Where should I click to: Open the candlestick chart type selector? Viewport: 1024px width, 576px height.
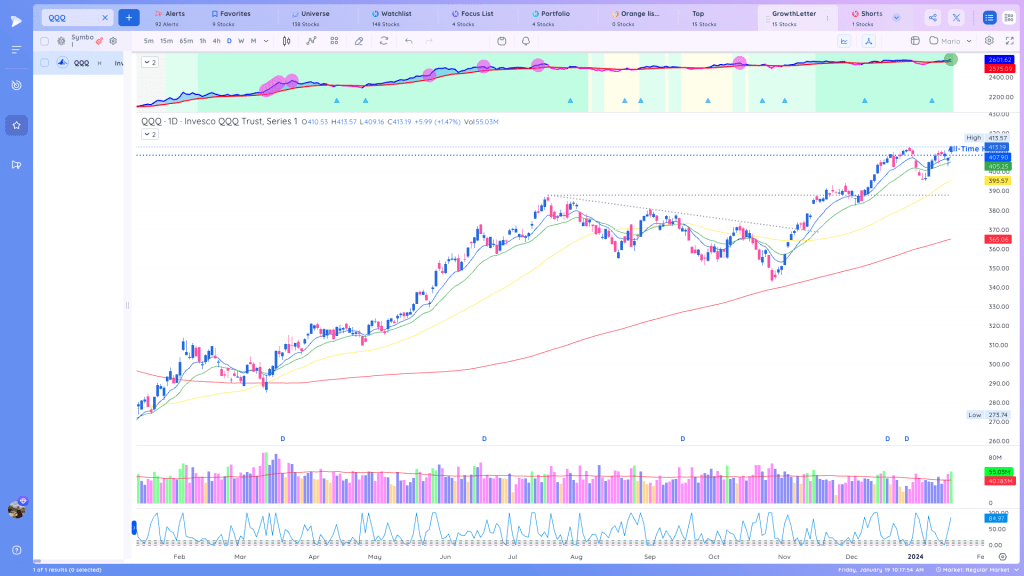click(286, 41)
